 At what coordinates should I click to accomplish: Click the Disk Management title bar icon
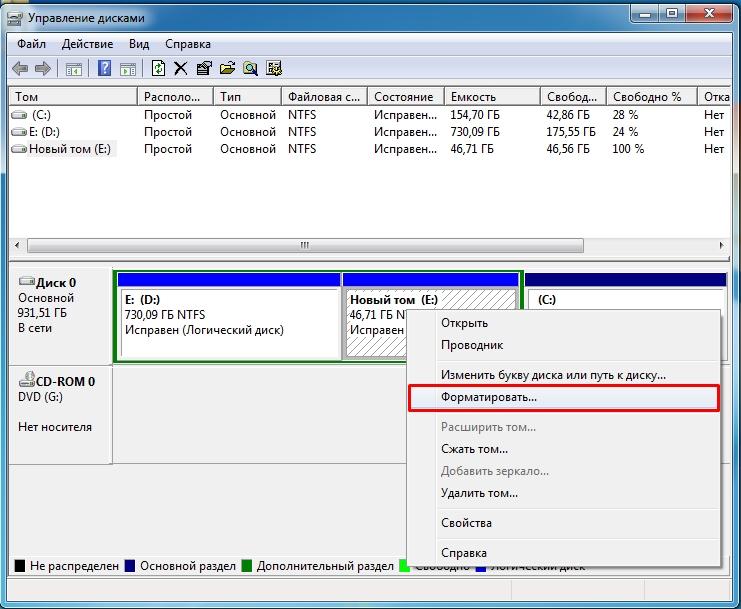15,18
